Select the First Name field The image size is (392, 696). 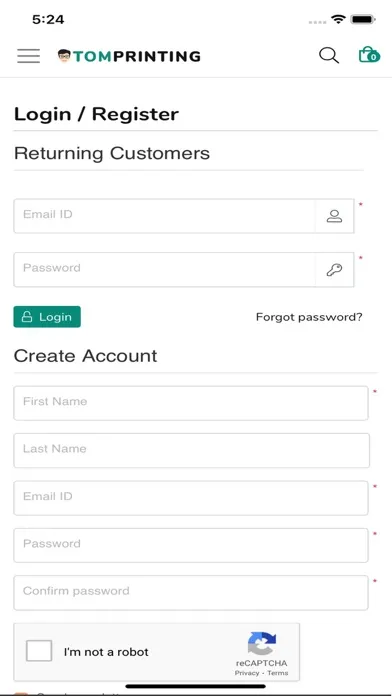tap(191, 403)
